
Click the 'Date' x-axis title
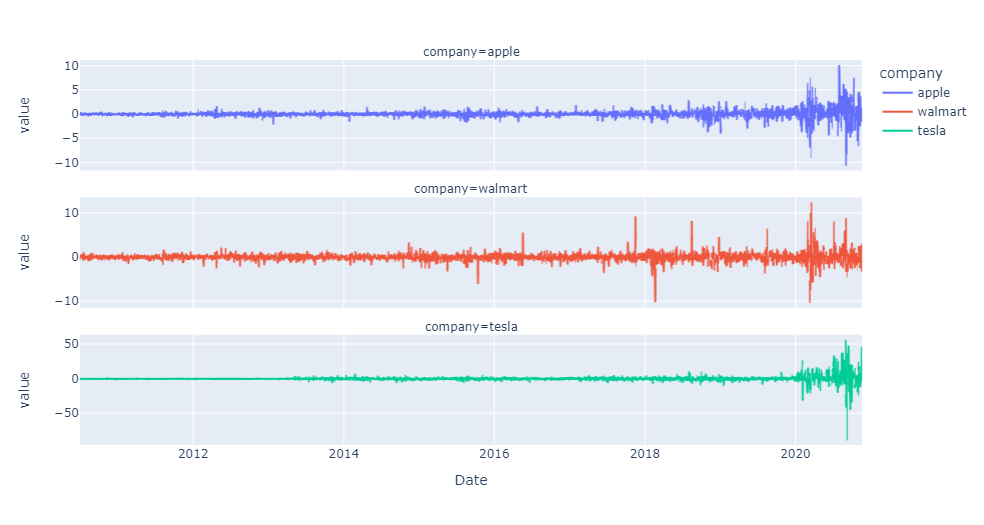coord(471,480)
